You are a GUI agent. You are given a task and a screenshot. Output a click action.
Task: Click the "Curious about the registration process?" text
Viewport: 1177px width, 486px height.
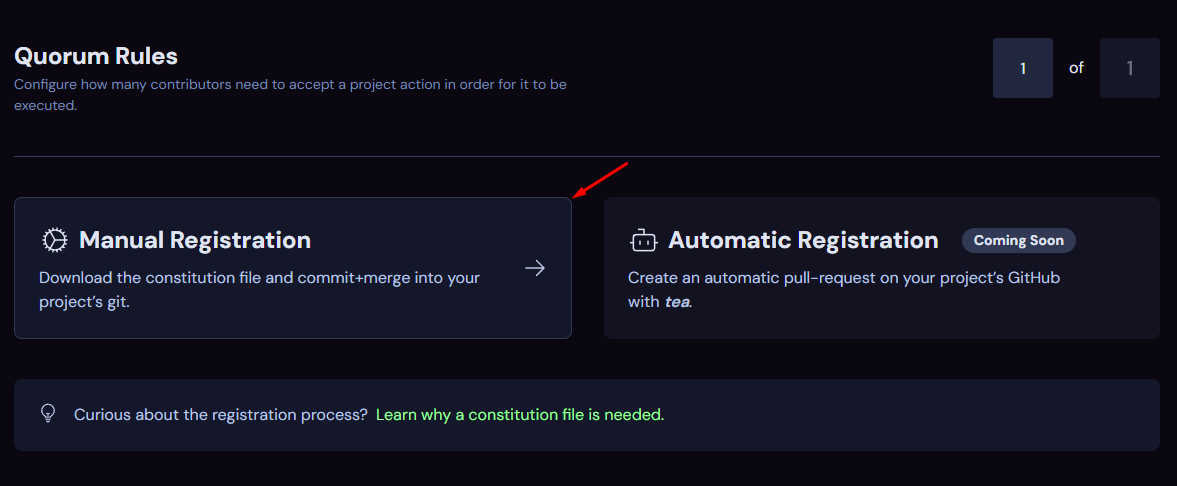coord(221,414)
